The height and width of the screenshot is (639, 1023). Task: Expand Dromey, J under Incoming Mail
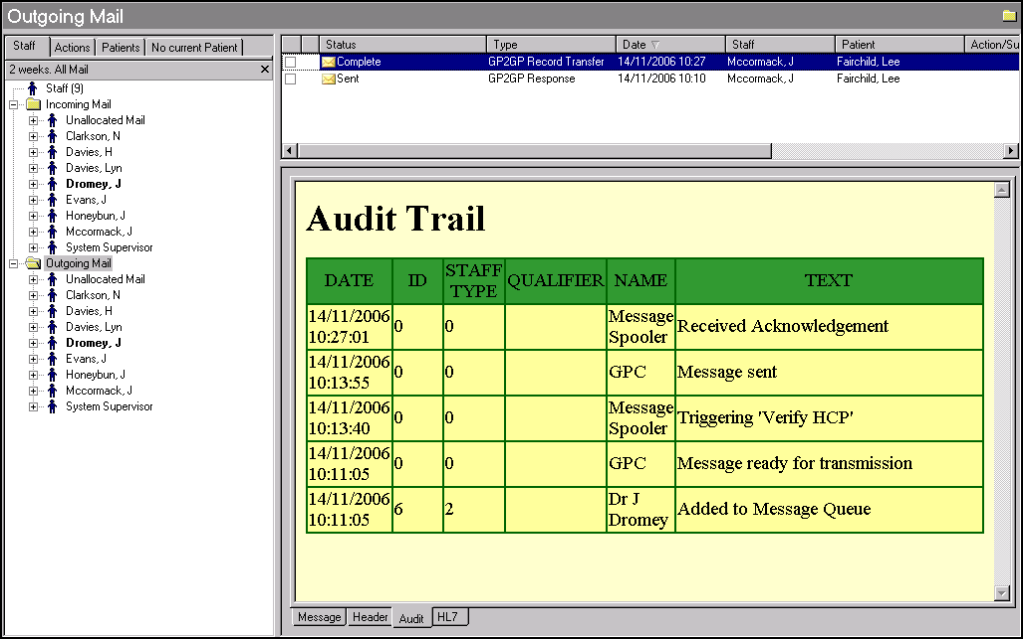(33, 184)
